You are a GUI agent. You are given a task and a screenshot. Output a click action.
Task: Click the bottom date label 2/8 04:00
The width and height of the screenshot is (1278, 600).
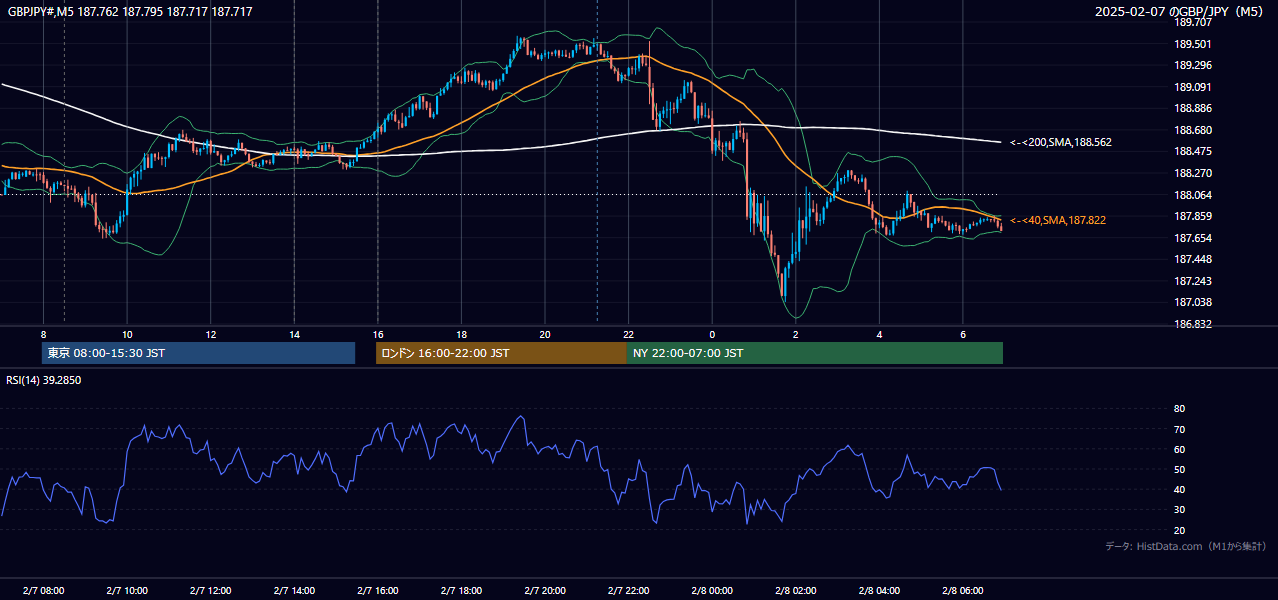coord(879,591)
